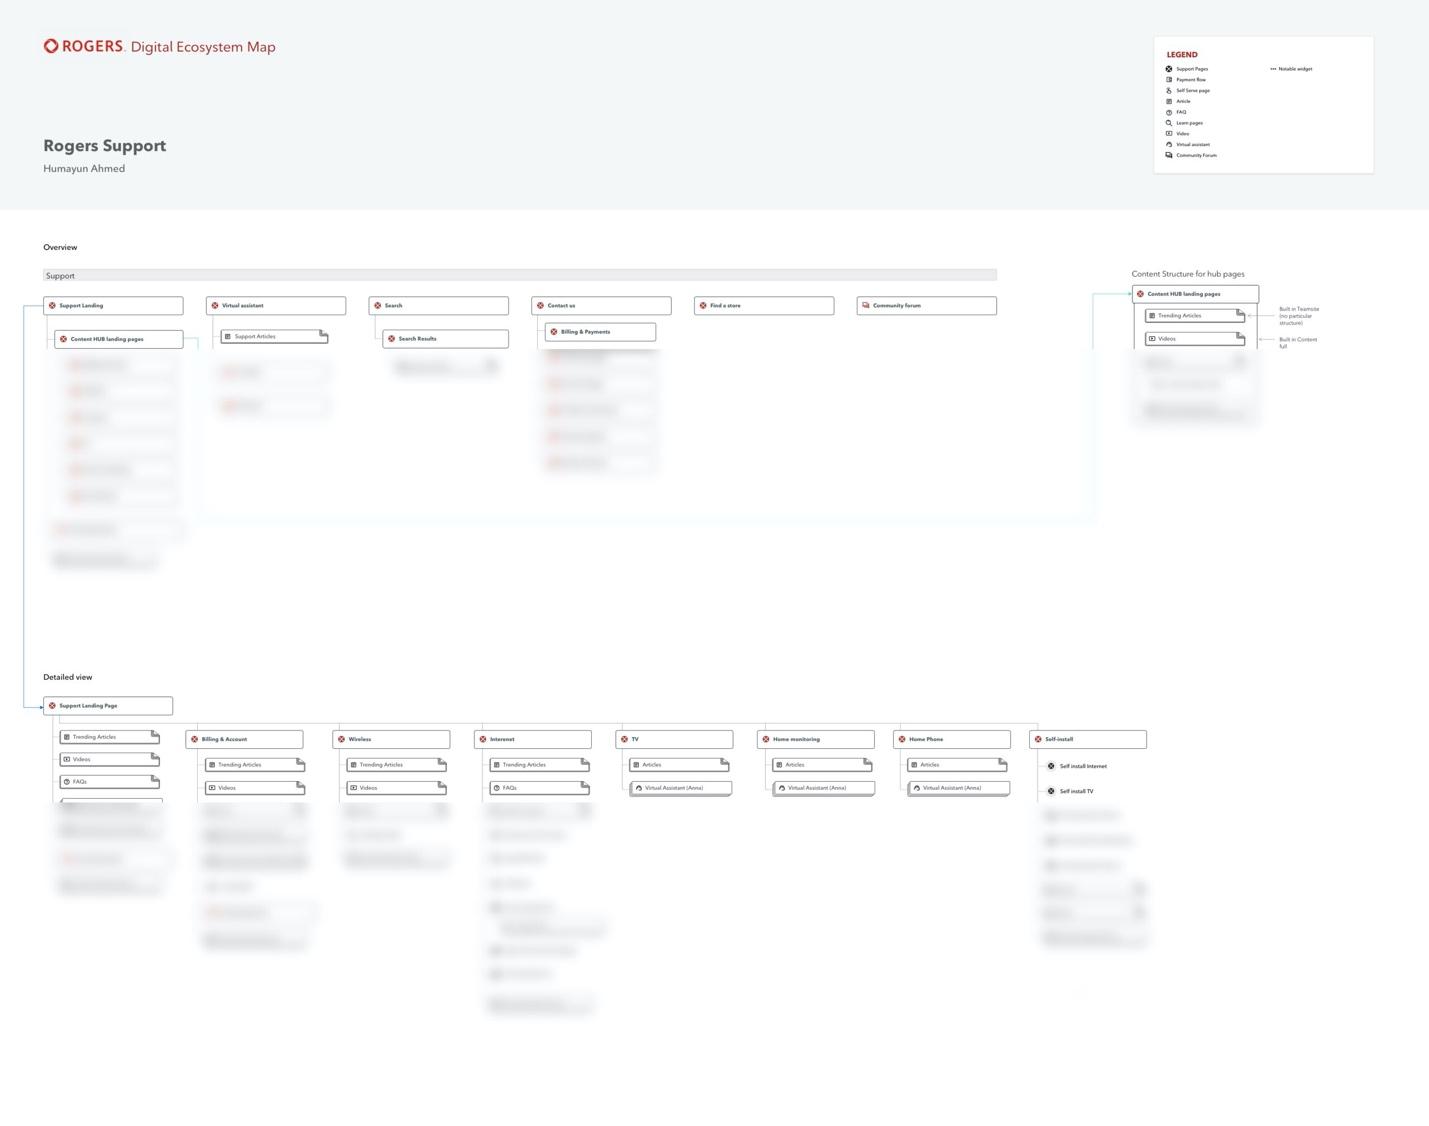The image size is (1429, 1126).
Task: Click the Payment flow icon in legend
Action: click(1169, 80)
